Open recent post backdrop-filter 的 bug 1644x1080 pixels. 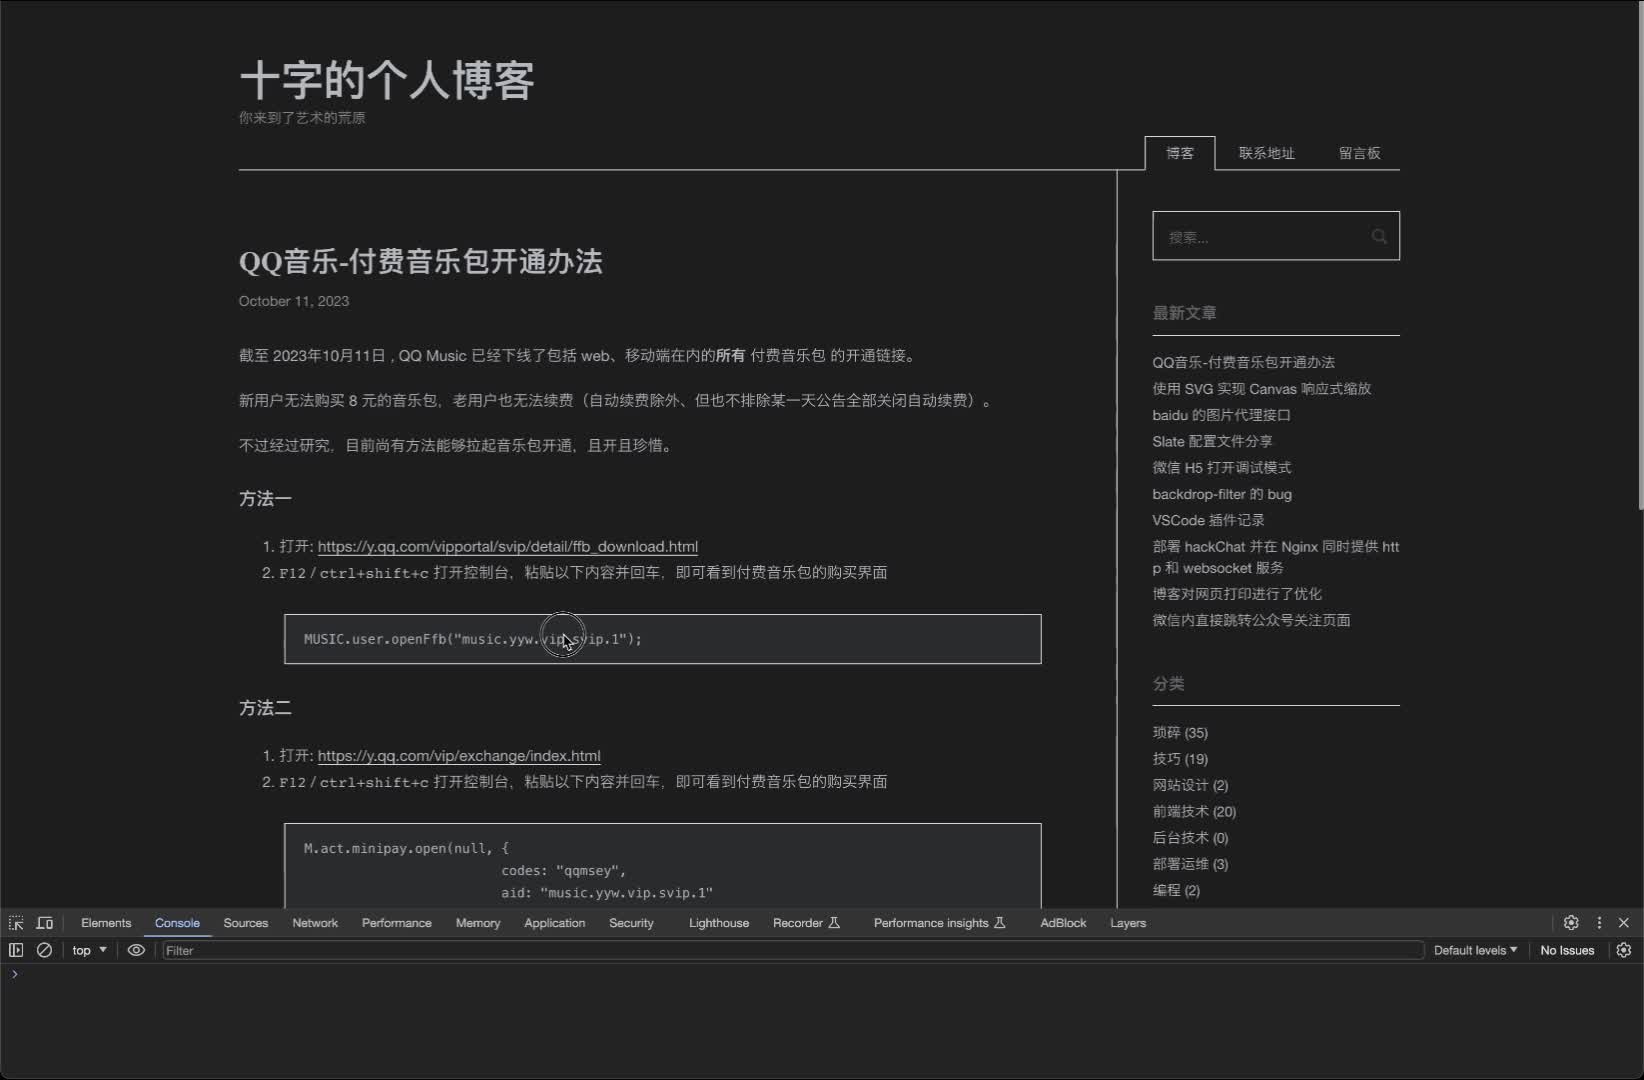[x=1222, y=494]
